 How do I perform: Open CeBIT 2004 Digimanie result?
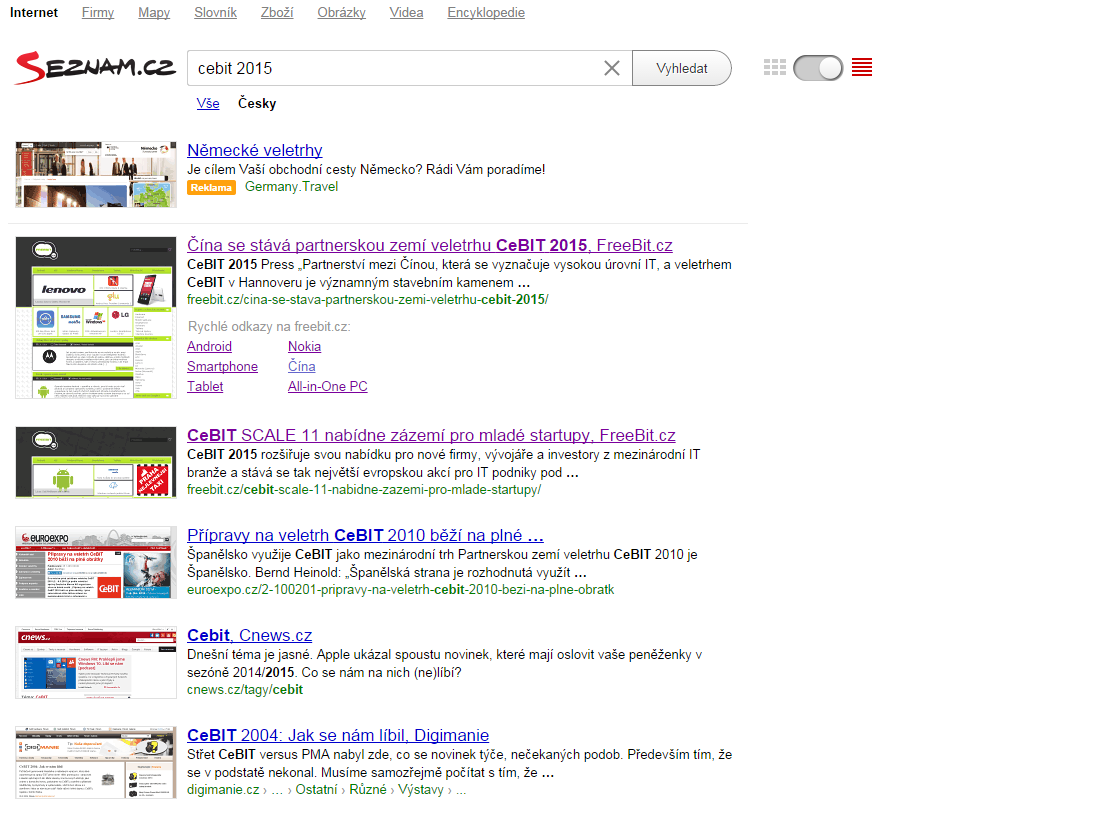tap(338, 735)
